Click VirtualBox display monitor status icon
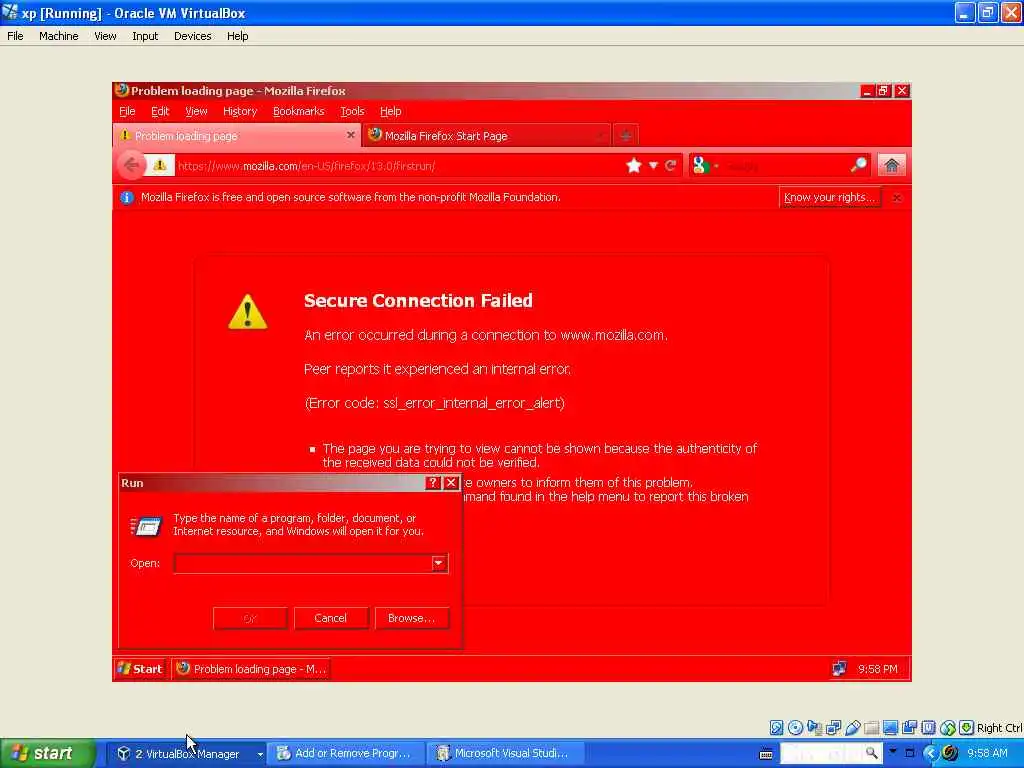The height and width of the screenshot is (768, 1024). 890,728
